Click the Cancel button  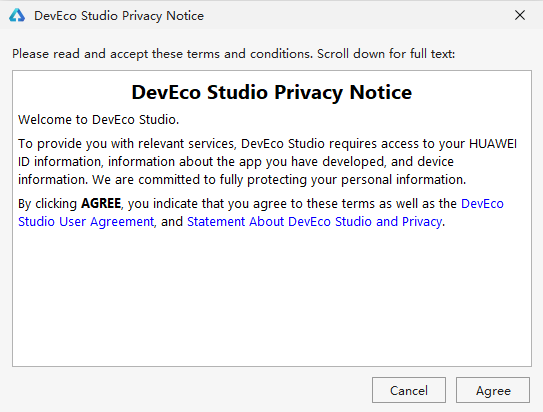[x=409, y=390]
